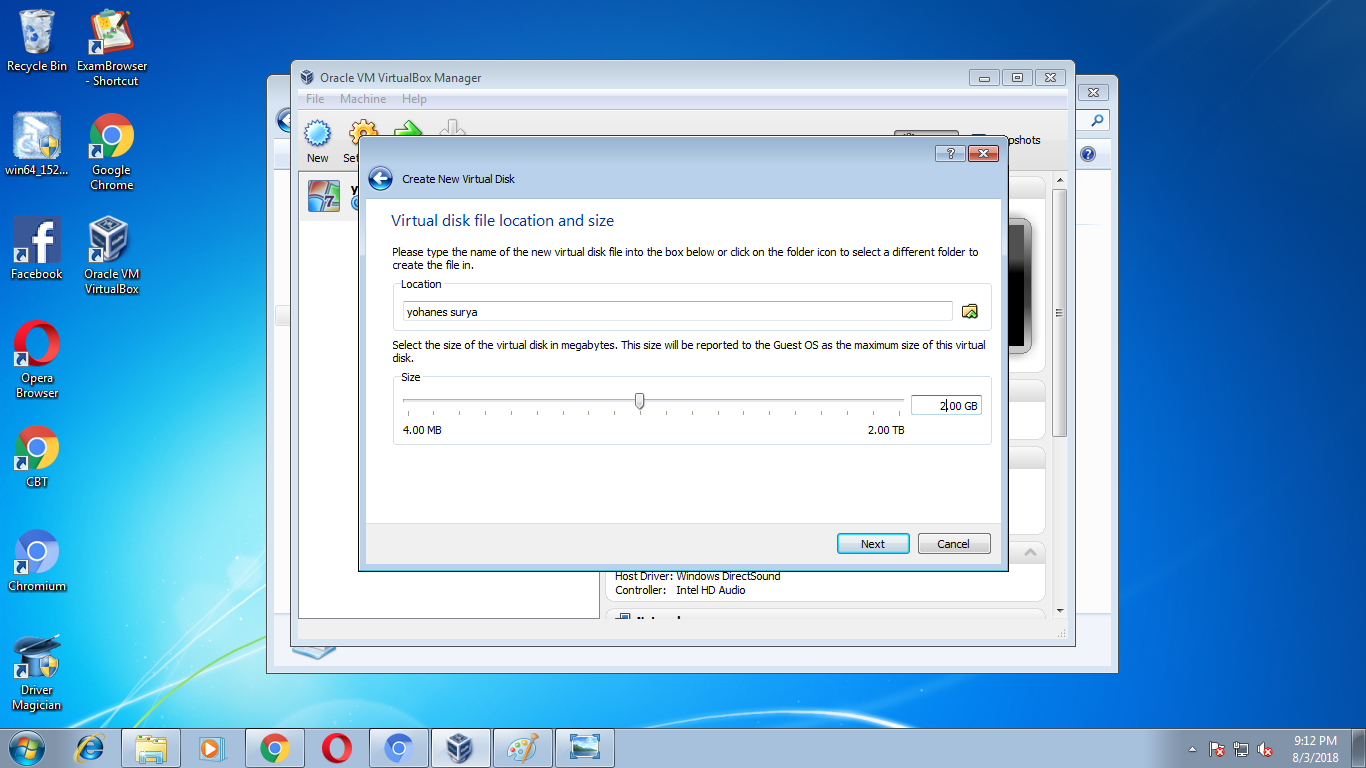The height and width of the screenshot is (768, 1366).
Task: Click the Location text field with yohanes surya
Action: point(678,312)
